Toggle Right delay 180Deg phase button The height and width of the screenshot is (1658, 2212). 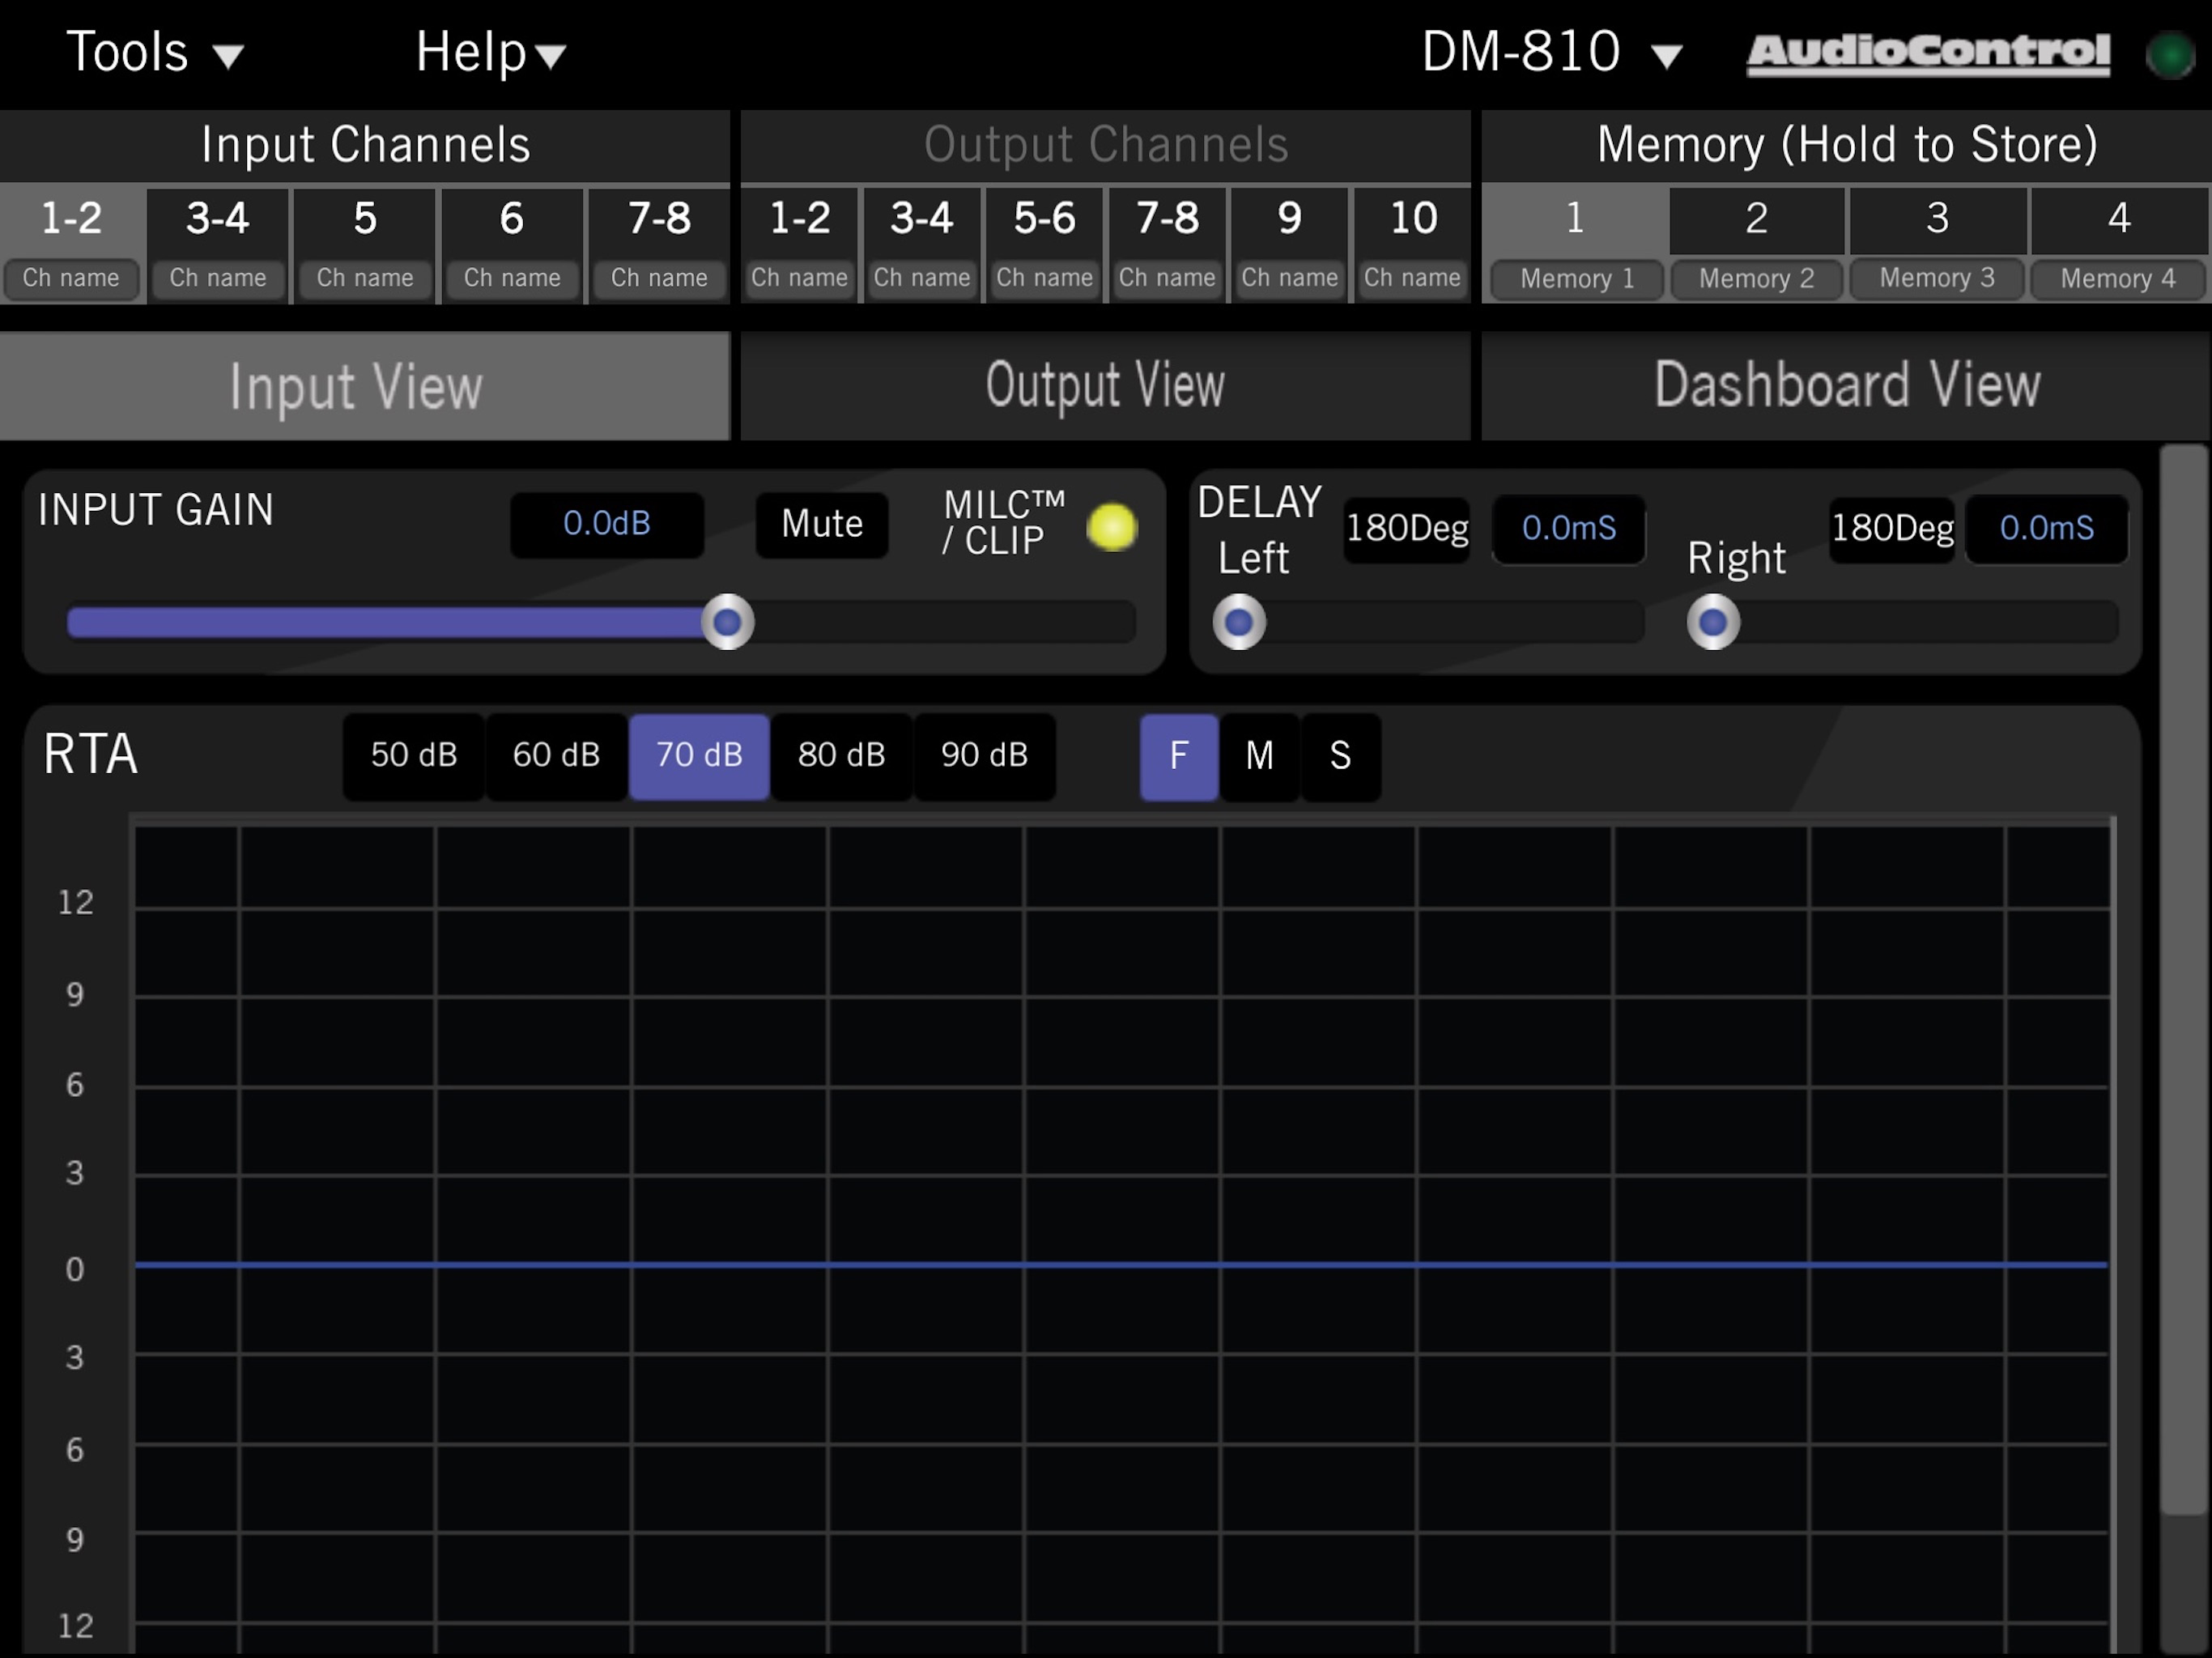[1891, 528]
